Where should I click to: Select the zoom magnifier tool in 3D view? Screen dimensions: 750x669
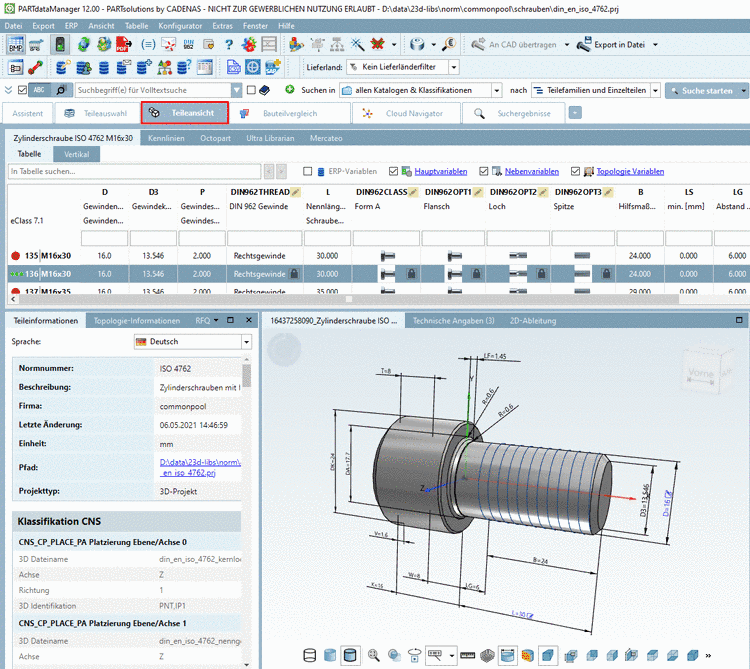pos(374,656)
